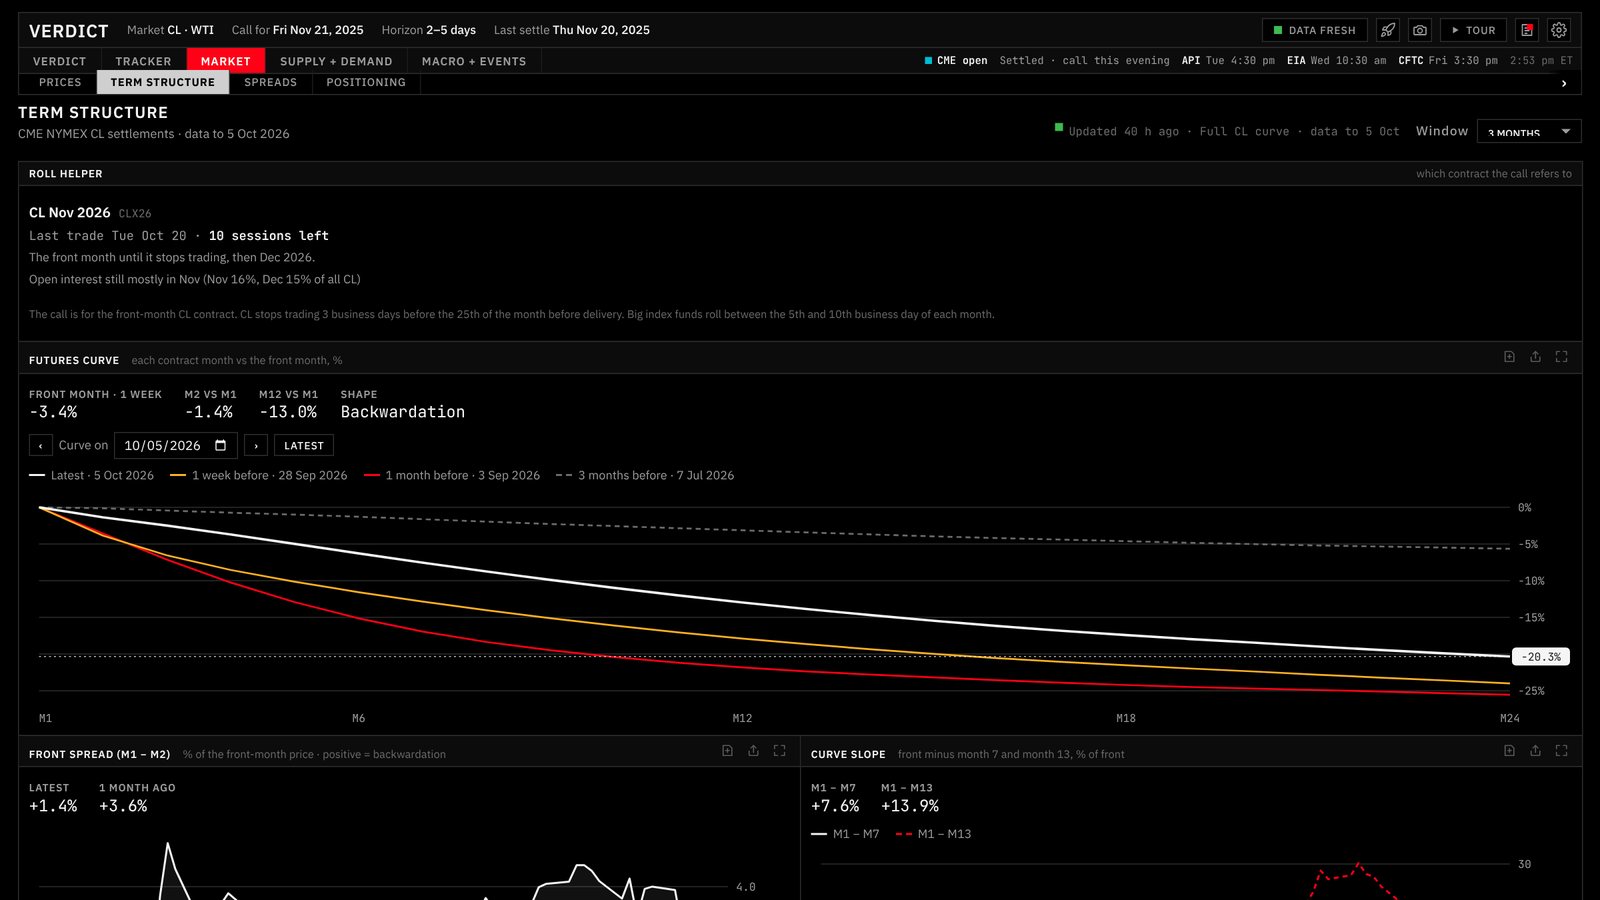Click the 1 month ago +3.6% value
Viewport: 1600px width, 900px height.
coord(123,806)
